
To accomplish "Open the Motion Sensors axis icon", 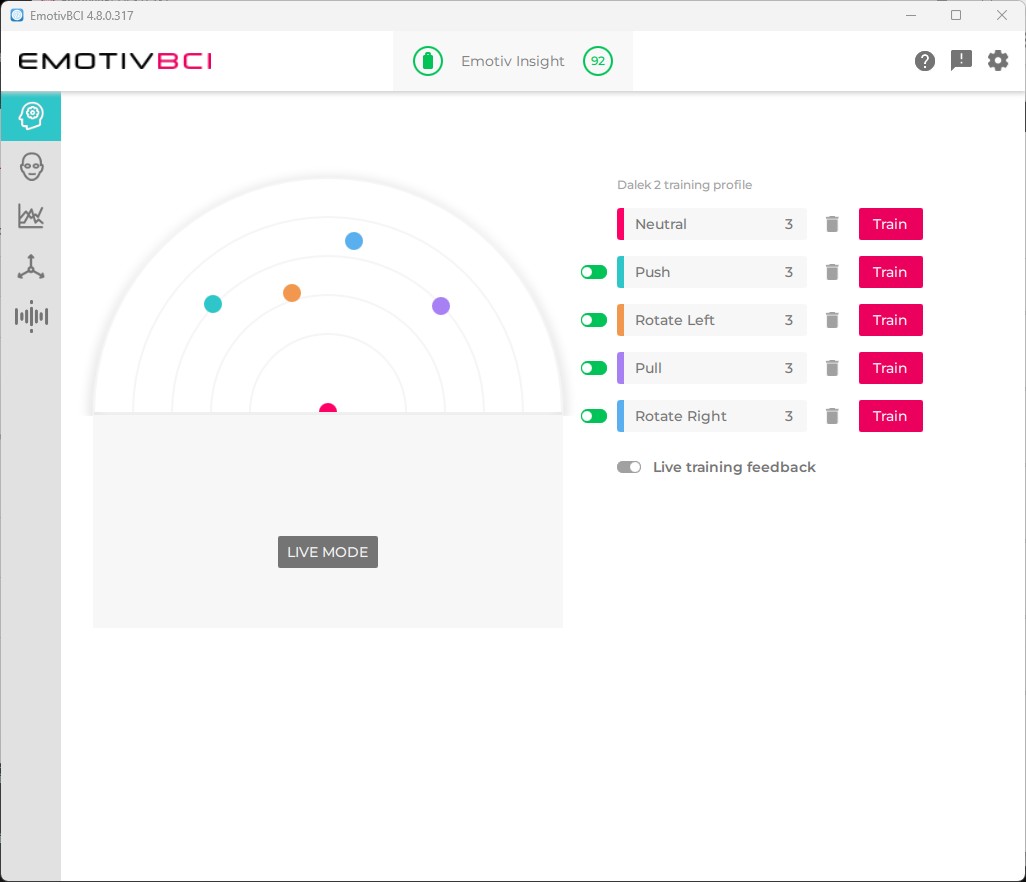I will point(31,267).
